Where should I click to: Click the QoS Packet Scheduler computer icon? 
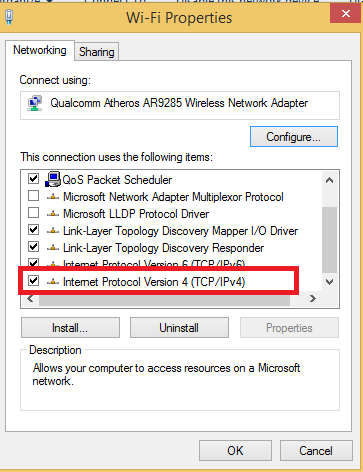(53, 179)
